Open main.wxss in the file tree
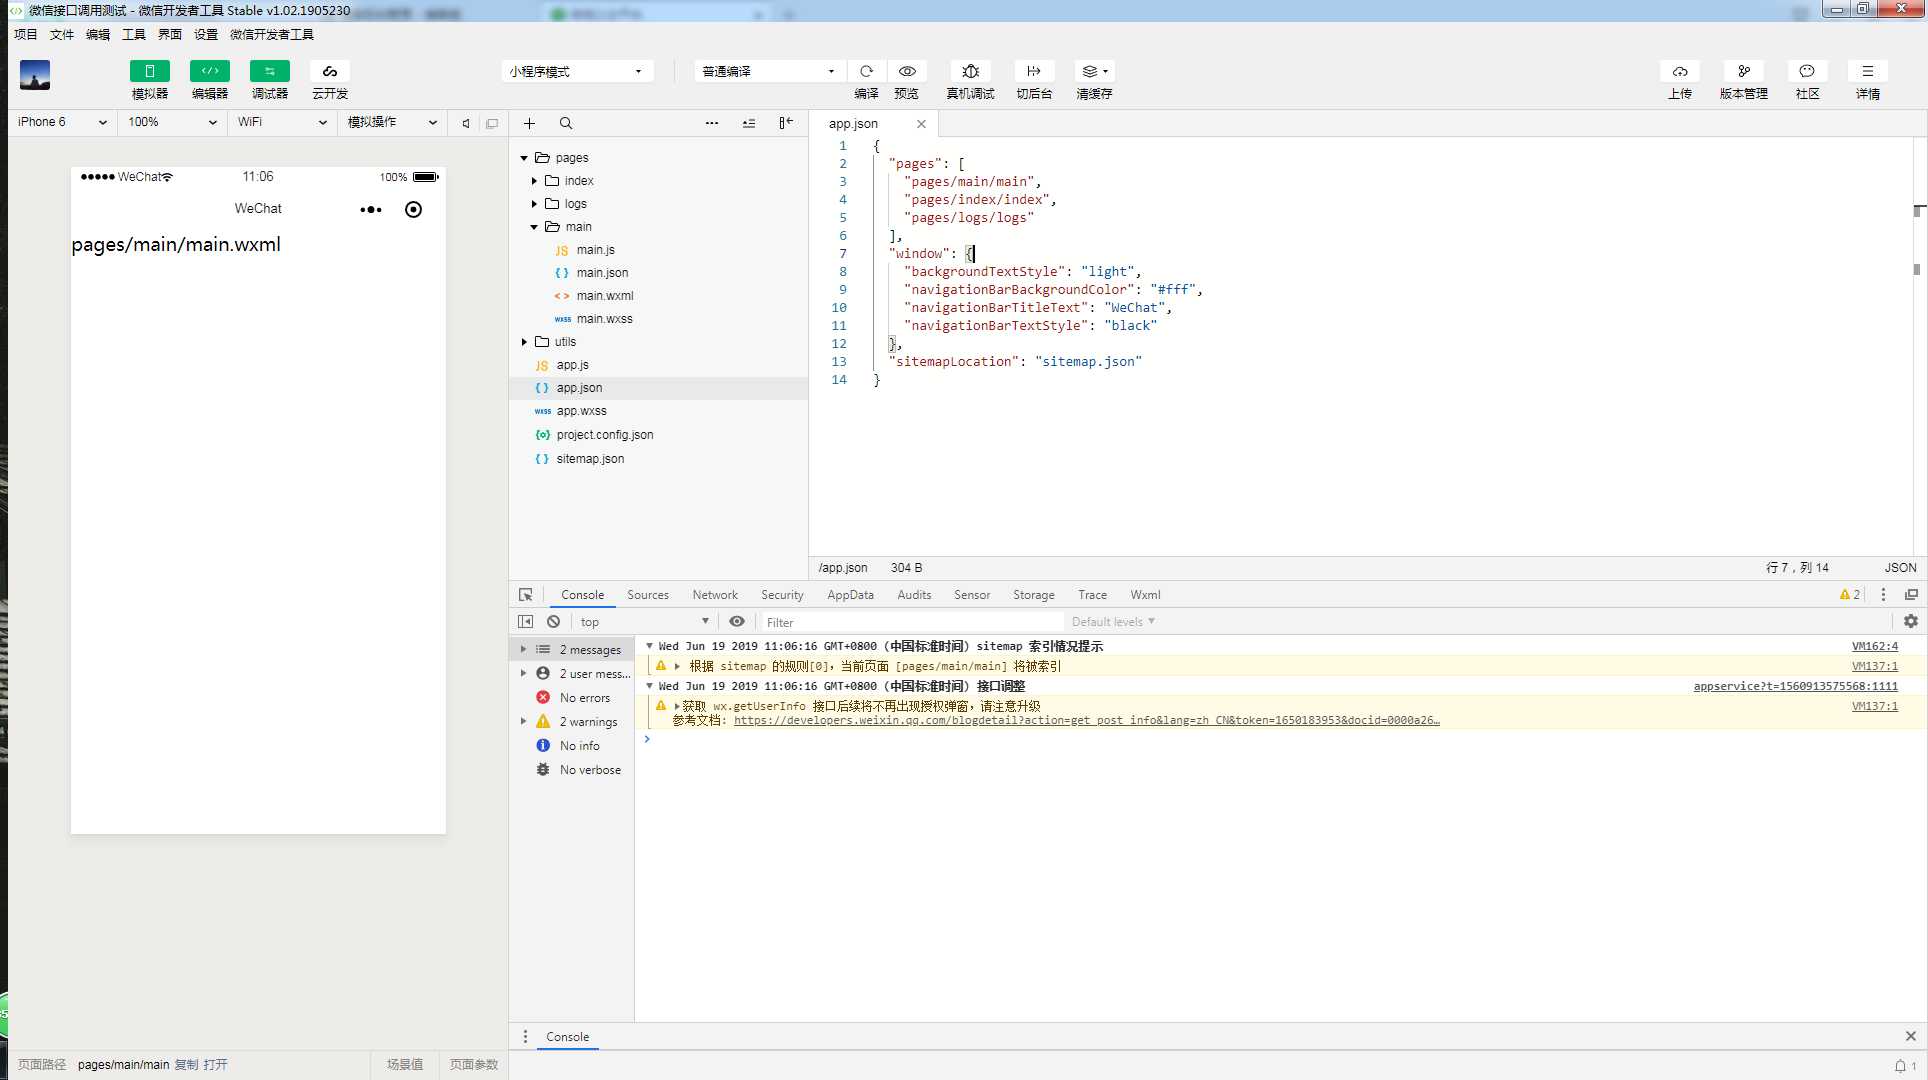This screenshot has width=1928, height=1080. click(x=604, y=319)
